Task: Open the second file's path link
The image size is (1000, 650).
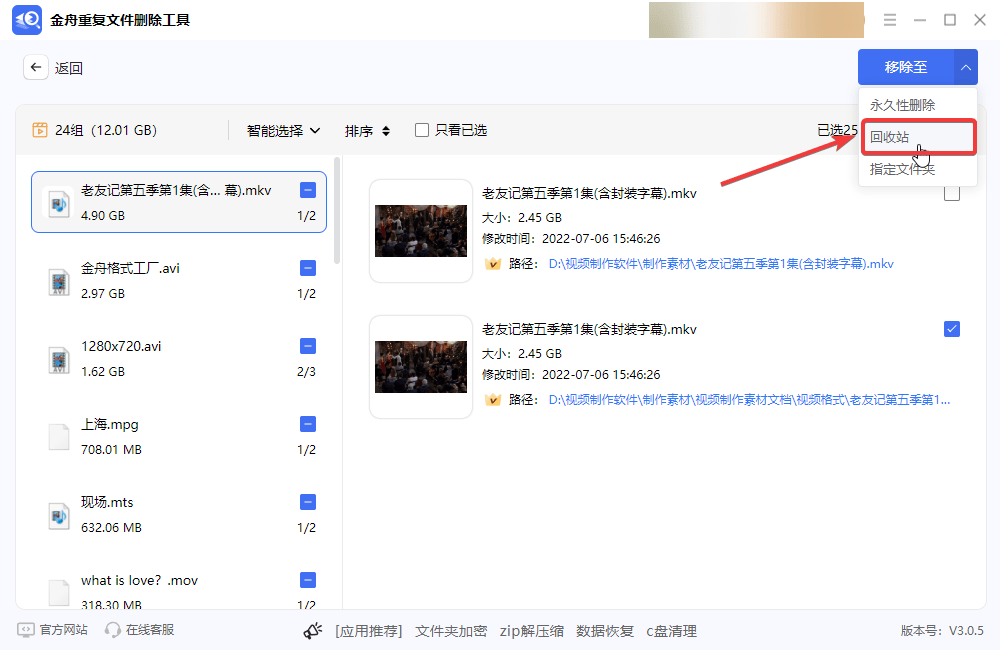Action: point(749,400)
